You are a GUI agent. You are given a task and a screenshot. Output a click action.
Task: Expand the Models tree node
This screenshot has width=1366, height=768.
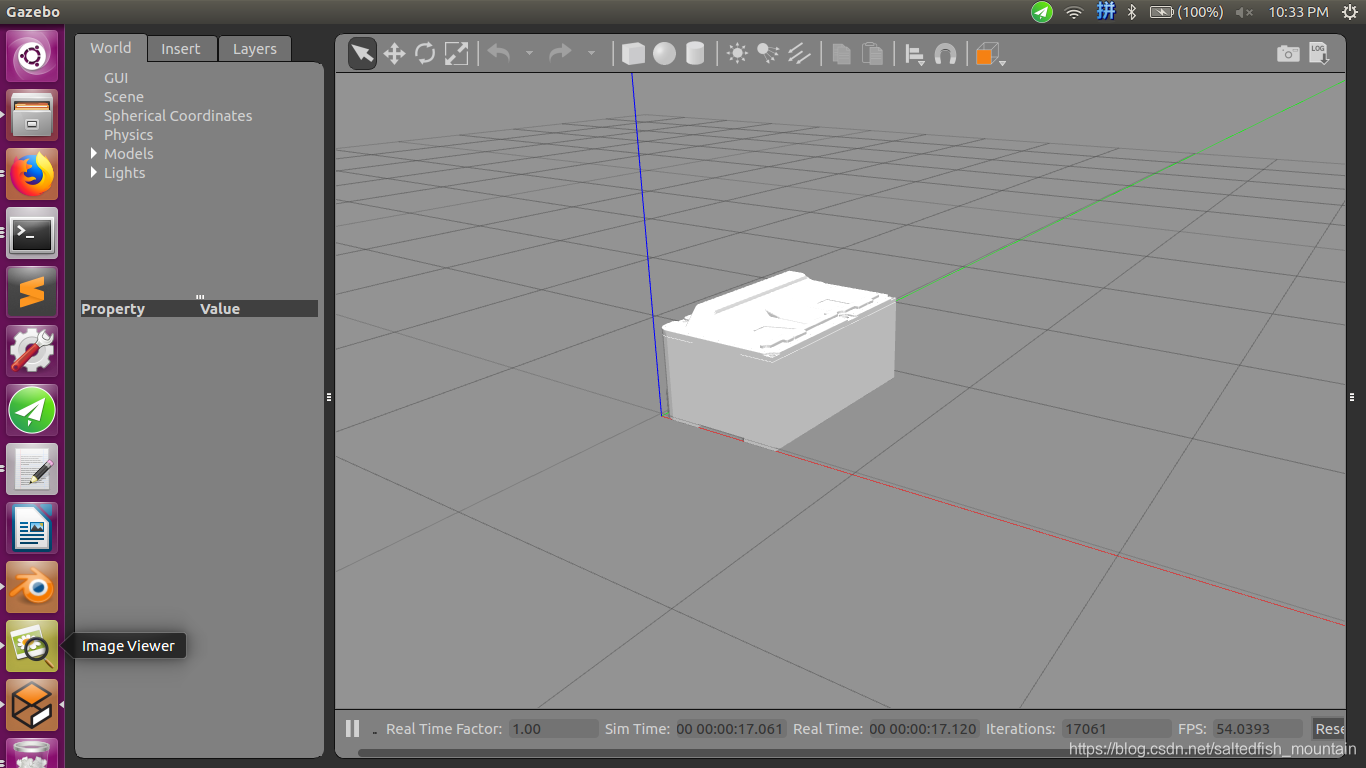94,153
